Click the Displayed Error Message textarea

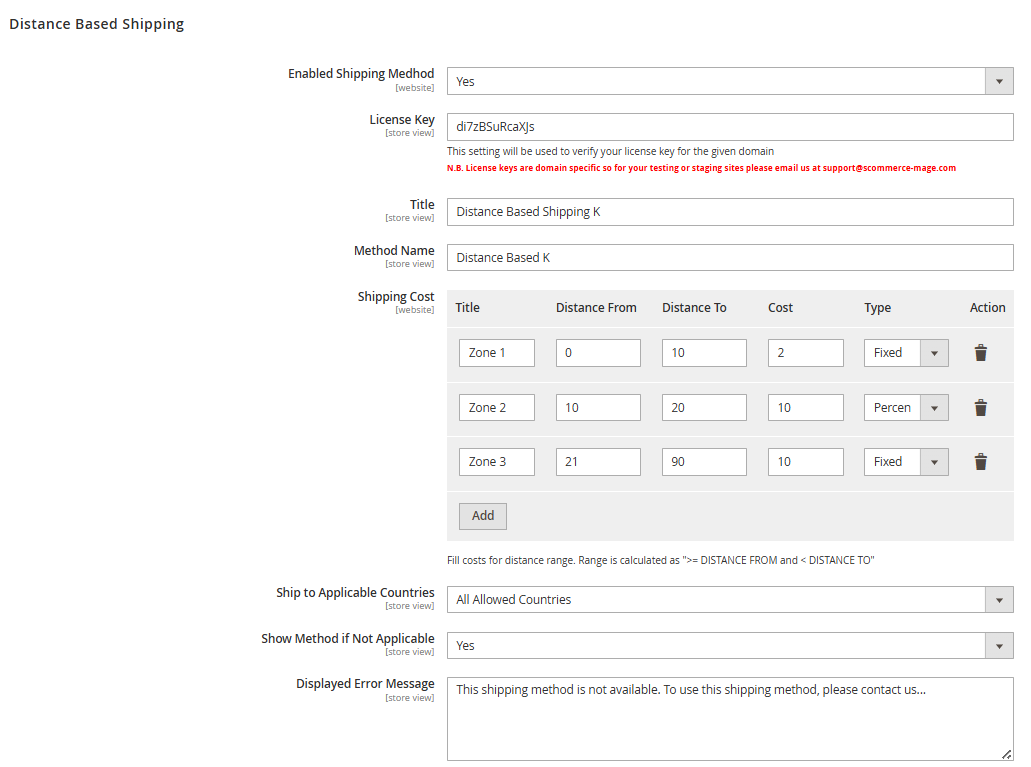coord(729,718)
